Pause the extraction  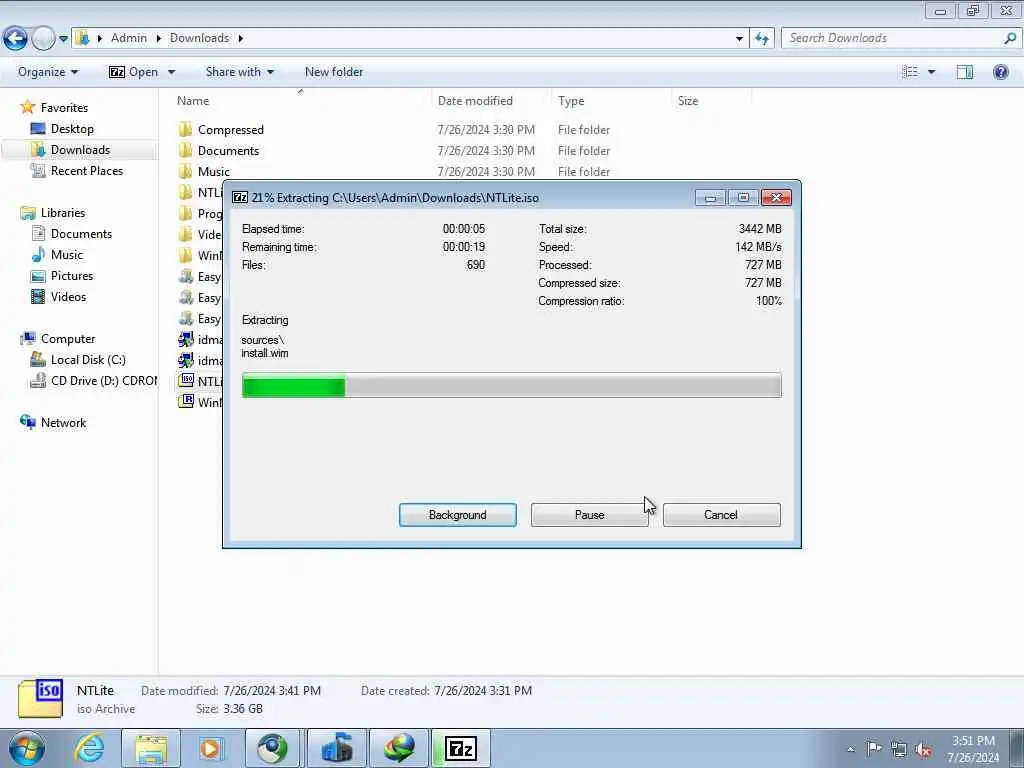coord(590,515)
